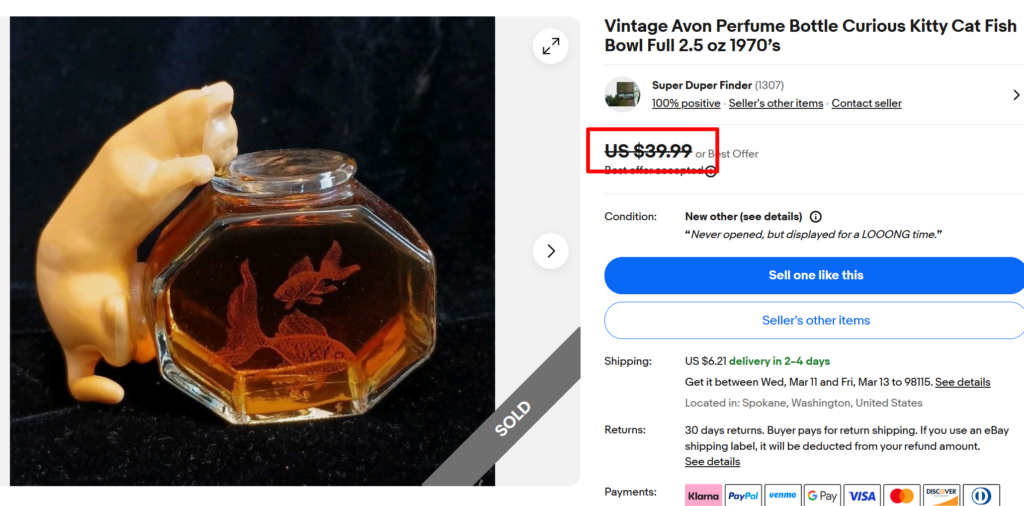
Task: Click the info icon beside Best offer accepted
Action: tap(711, 171)
